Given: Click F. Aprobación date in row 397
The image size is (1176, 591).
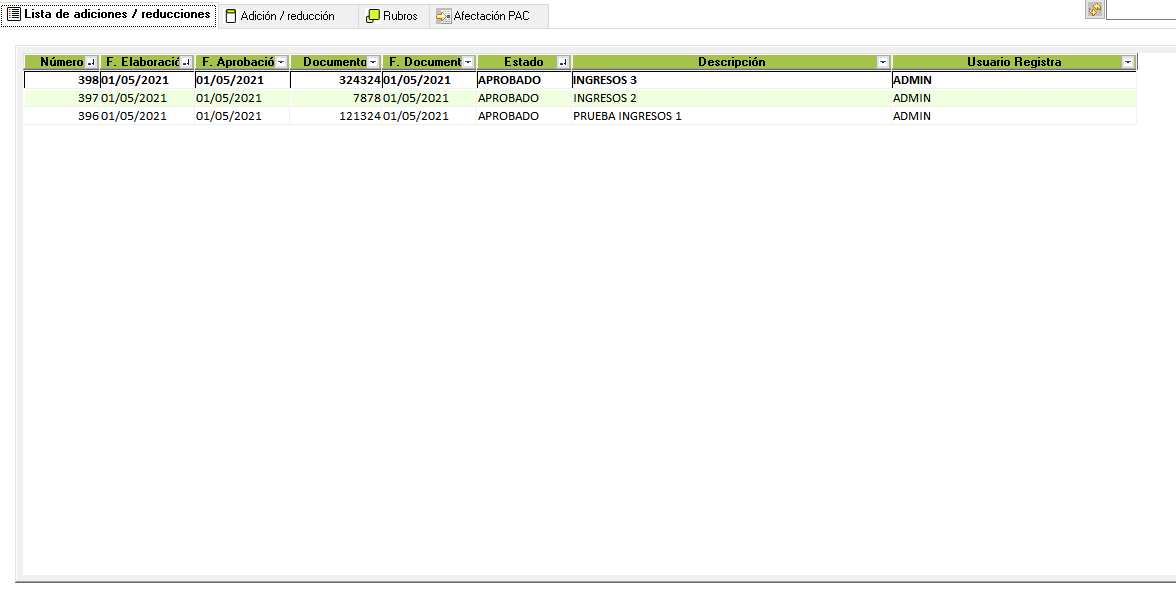Looking at the screenshot, I should coord(242,98).
